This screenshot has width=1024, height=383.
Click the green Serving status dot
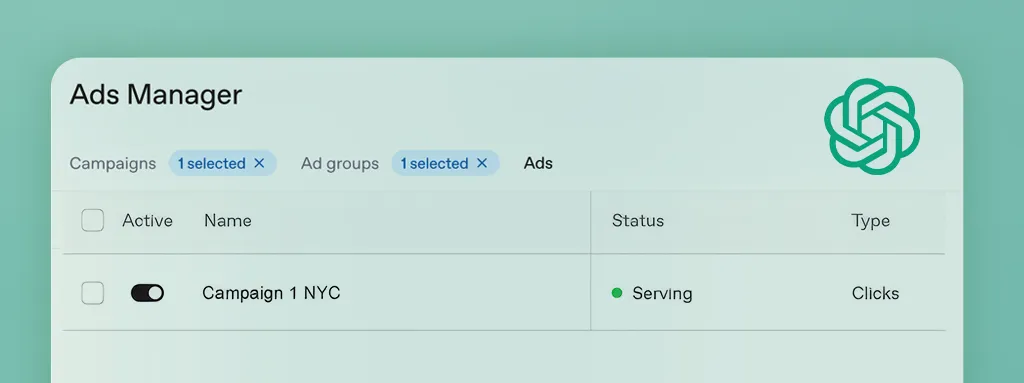(616, 293)
